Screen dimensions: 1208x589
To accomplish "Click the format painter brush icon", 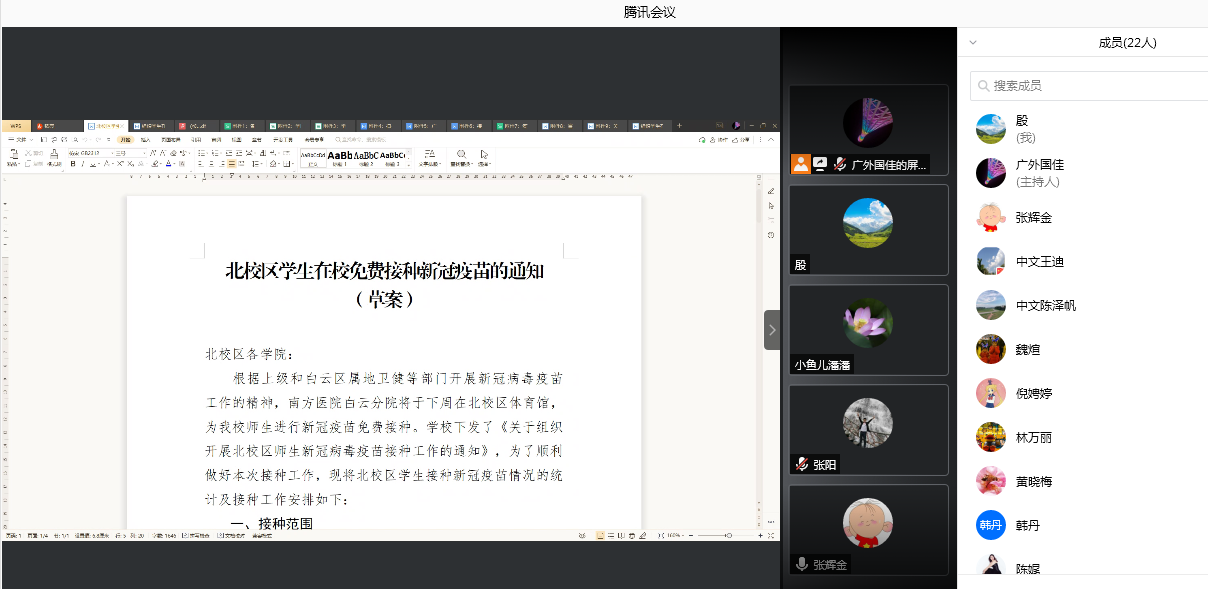I will click(54, 155).
